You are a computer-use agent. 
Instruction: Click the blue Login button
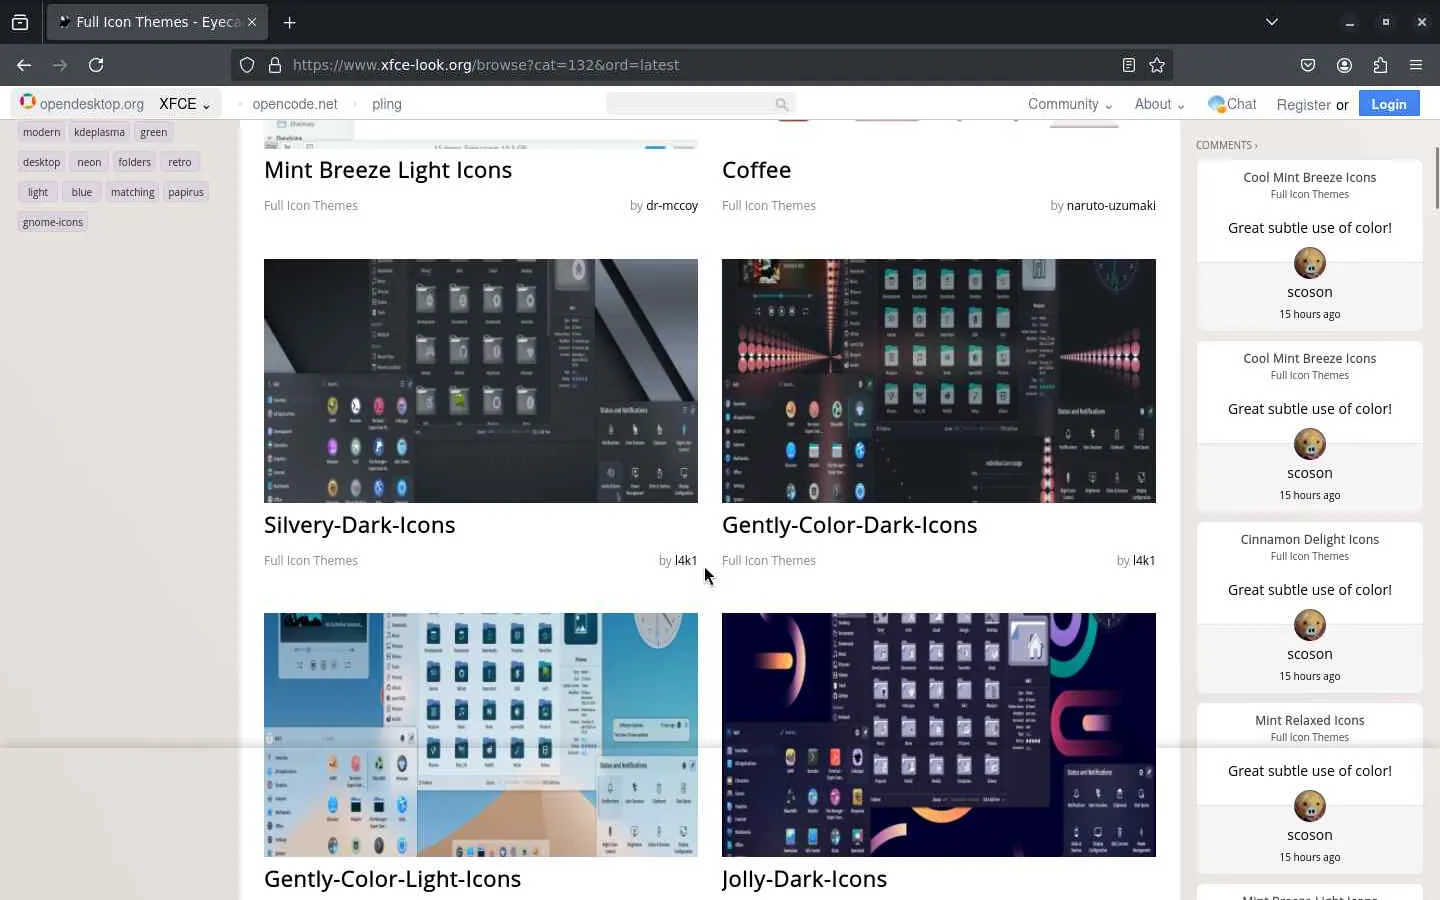point(1389,104)
